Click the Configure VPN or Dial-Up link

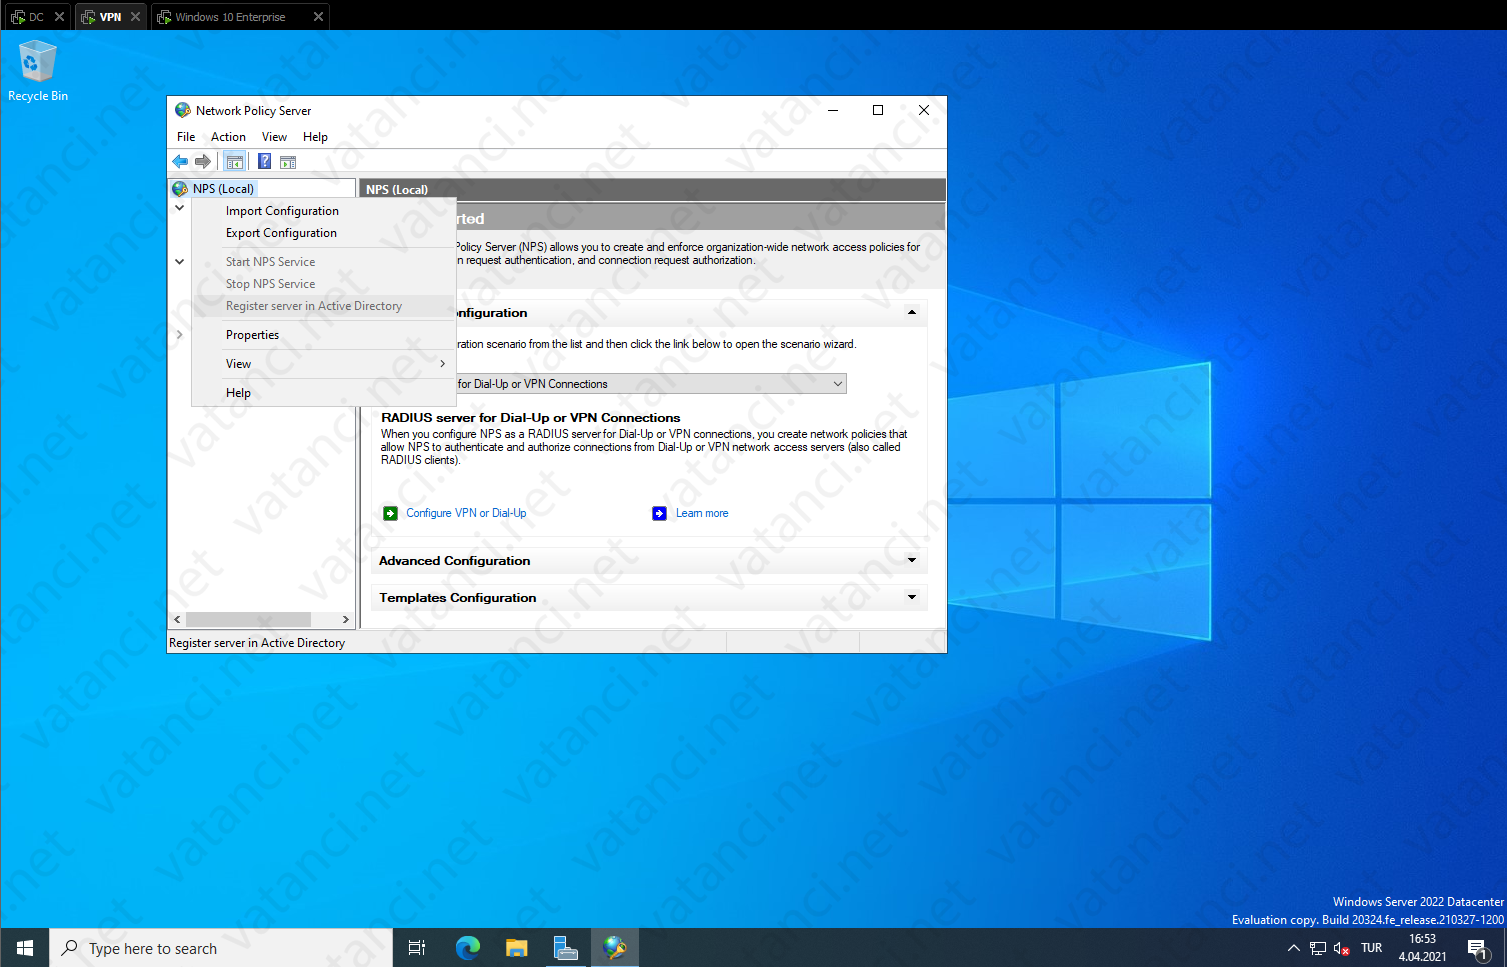466,513
